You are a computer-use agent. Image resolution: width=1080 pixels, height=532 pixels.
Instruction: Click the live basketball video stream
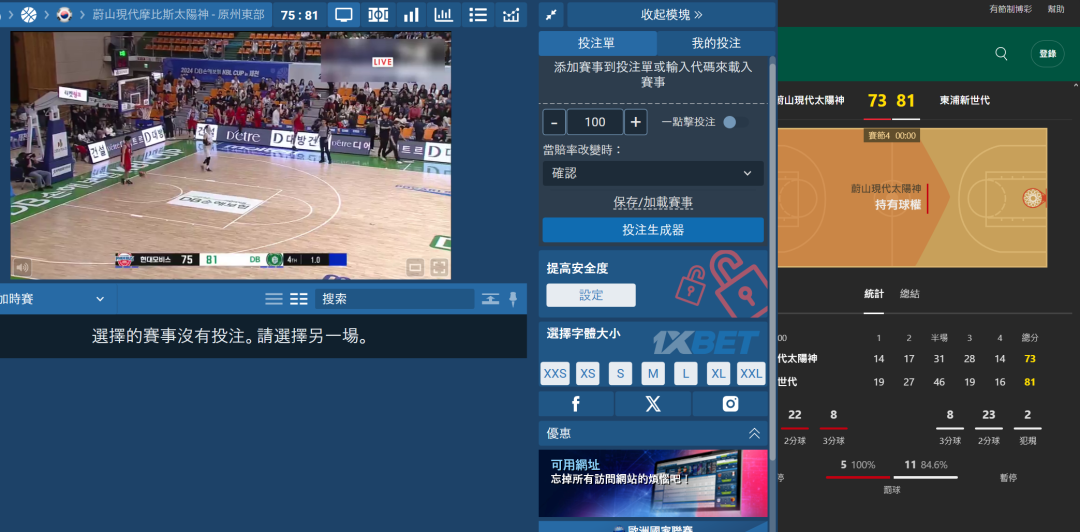[231, 155]
